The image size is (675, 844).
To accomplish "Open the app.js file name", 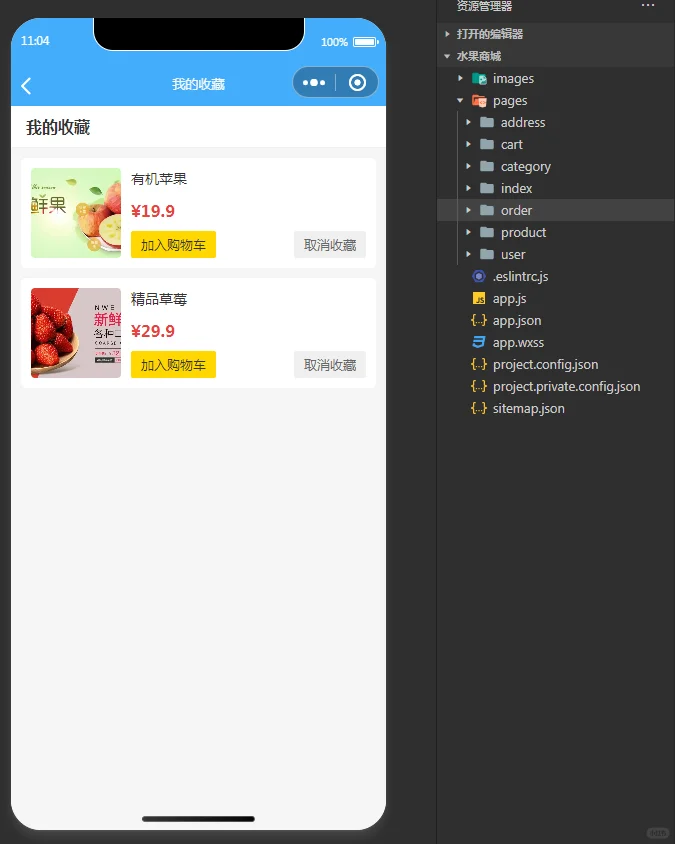I will [x=510, y=299].
